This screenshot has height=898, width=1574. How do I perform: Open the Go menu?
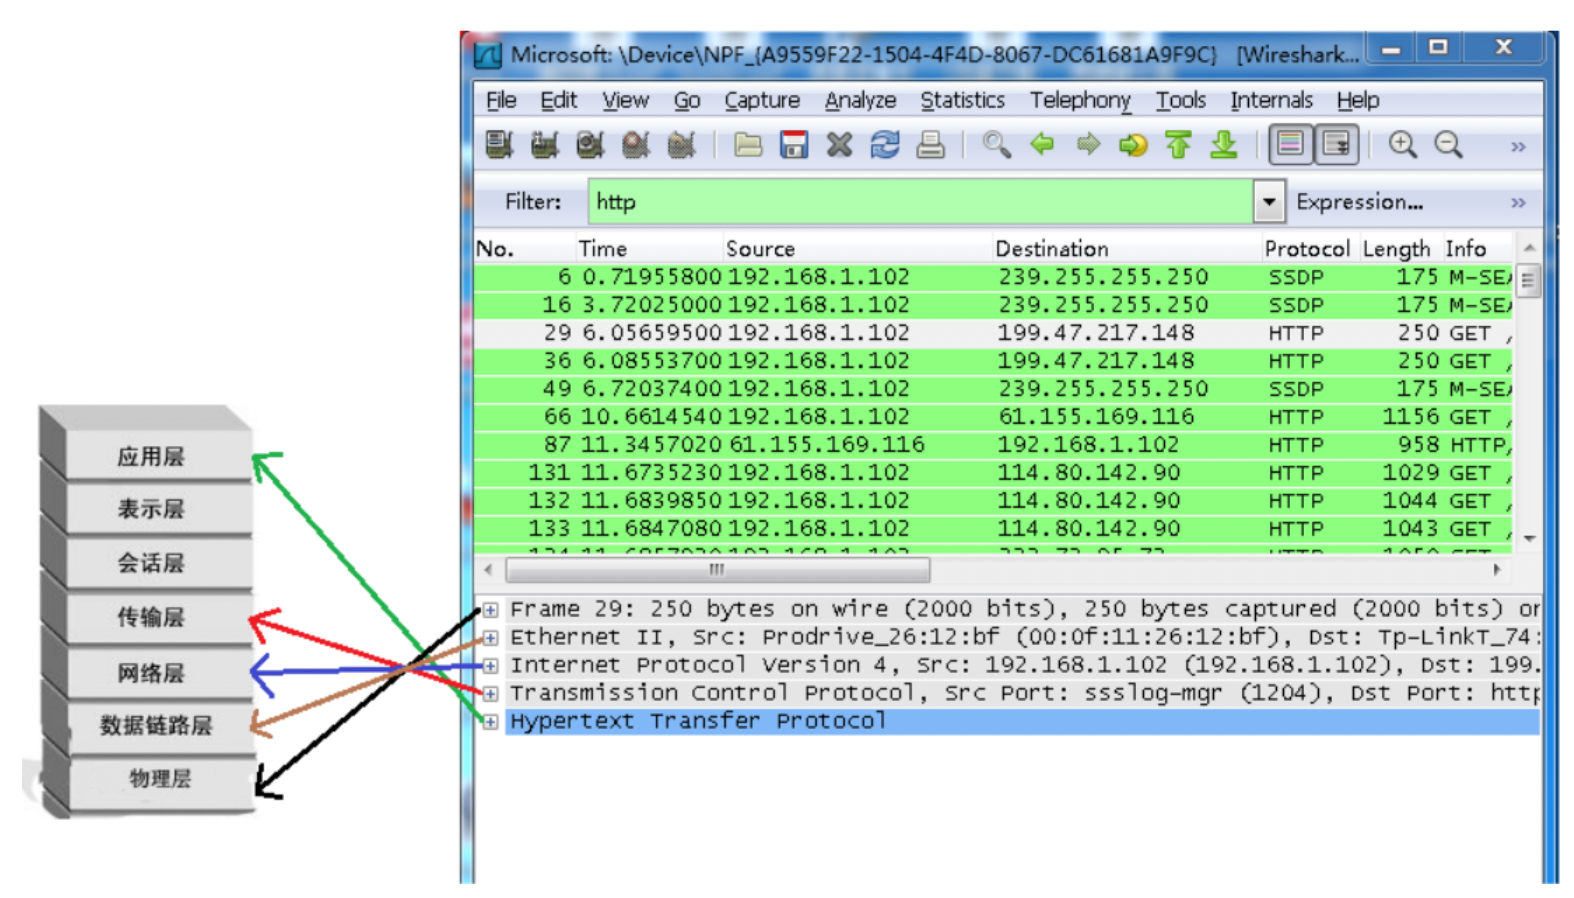(x=686, y=100)
